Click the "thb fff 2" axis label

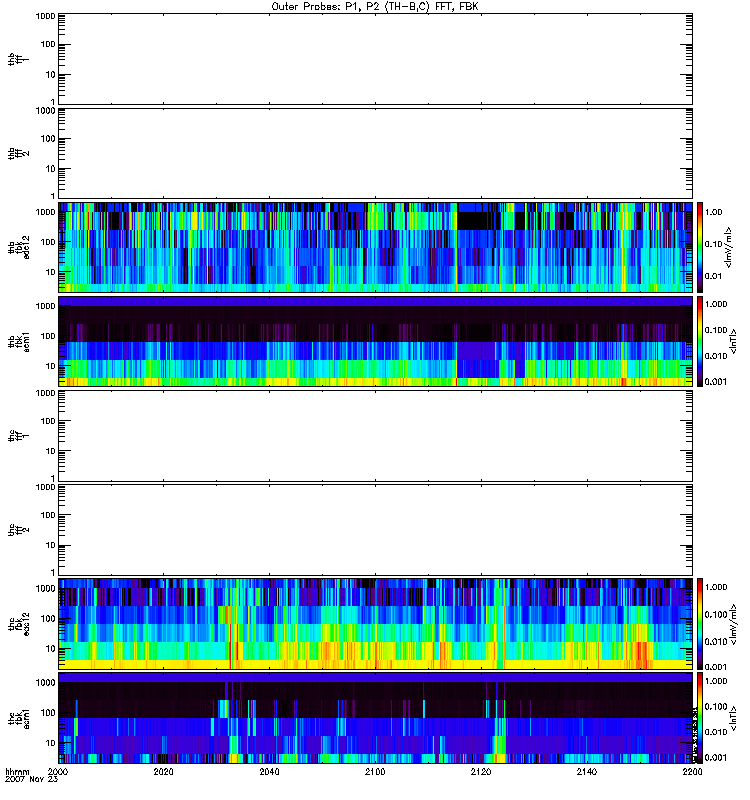coord(18,154)
